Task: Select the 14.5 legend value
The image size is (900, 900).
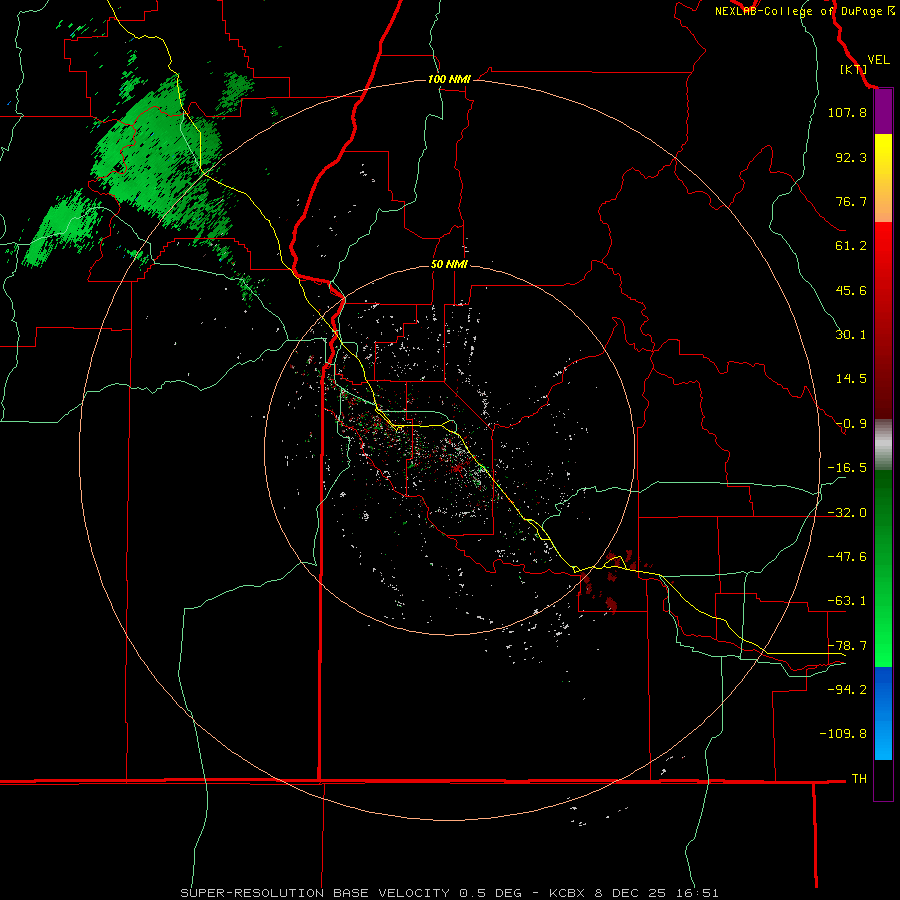Action: coord(851,379)
